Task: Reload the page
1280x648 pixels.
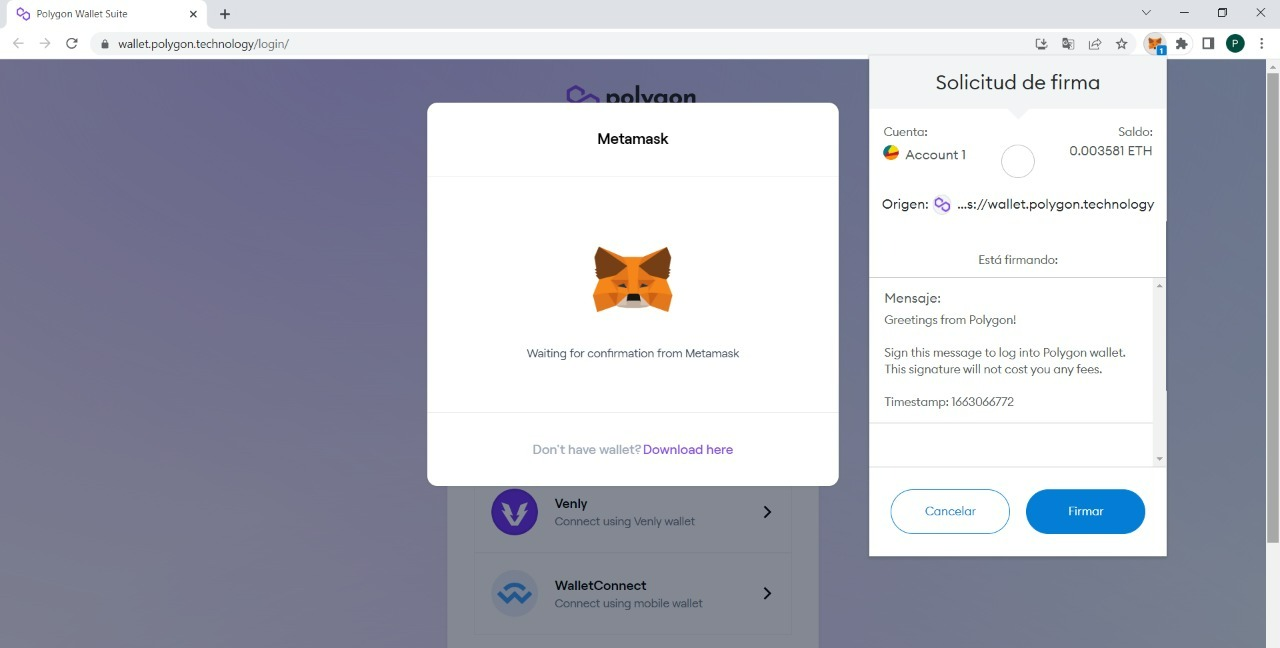Action: pyautogui.click(x=72, y=44)
